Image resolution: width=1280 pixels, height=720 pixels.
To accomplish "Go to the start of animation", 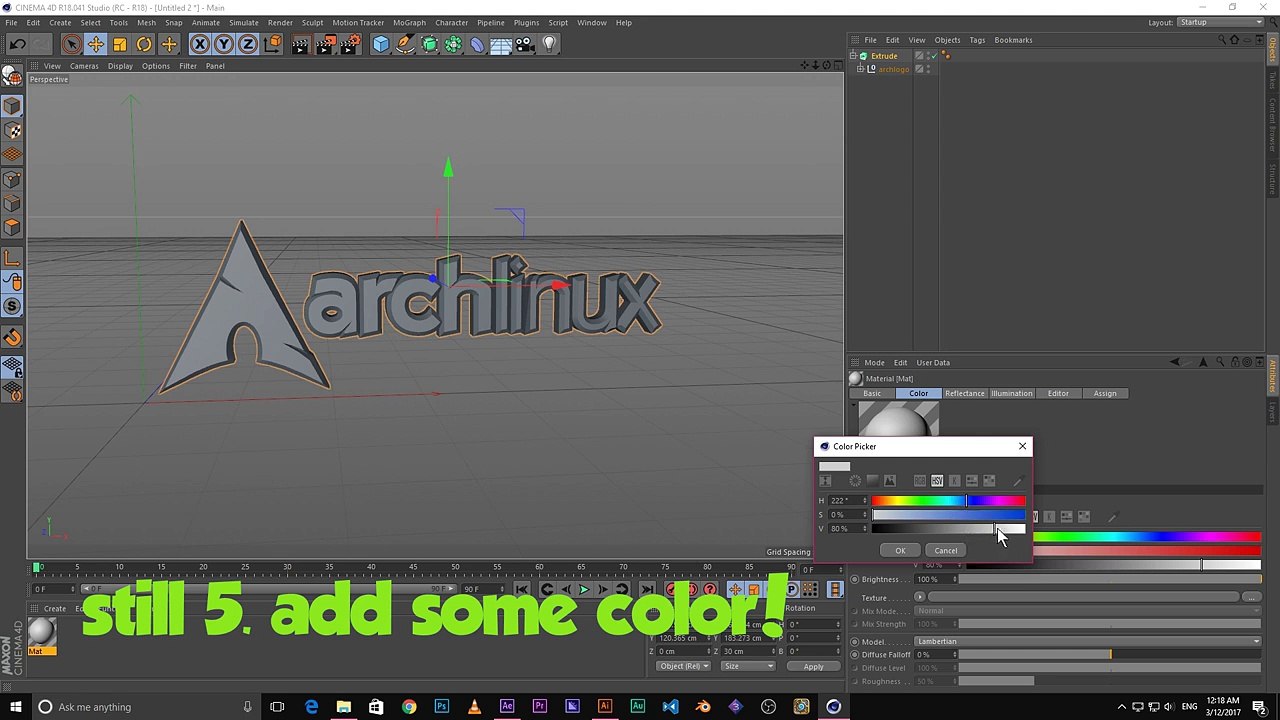I will (x=523, y=590).
